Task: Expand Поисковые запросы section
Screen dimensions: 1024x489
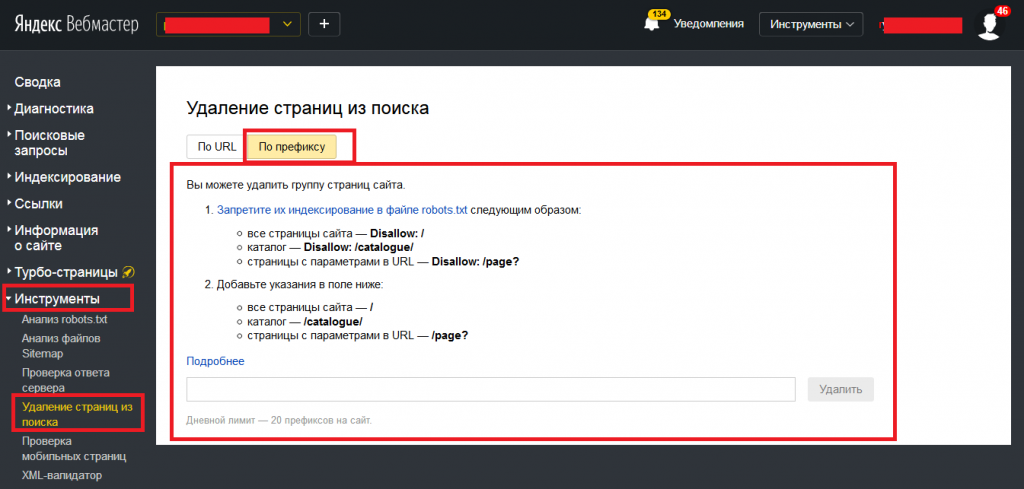Action: click(x=50, y=143)
